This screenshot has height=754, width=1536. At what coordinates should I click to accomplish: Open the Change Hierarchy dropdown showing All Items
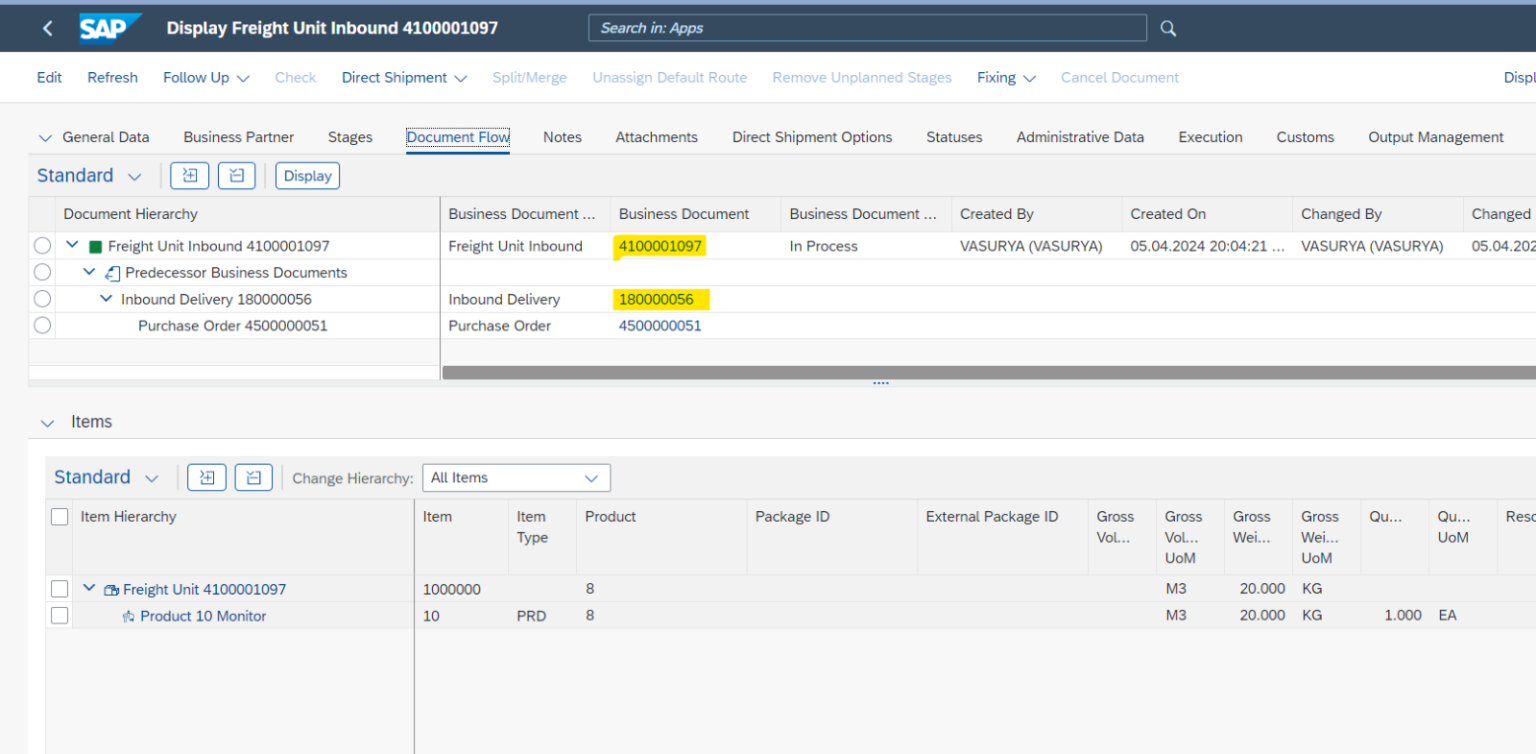(x=516, y=477)
